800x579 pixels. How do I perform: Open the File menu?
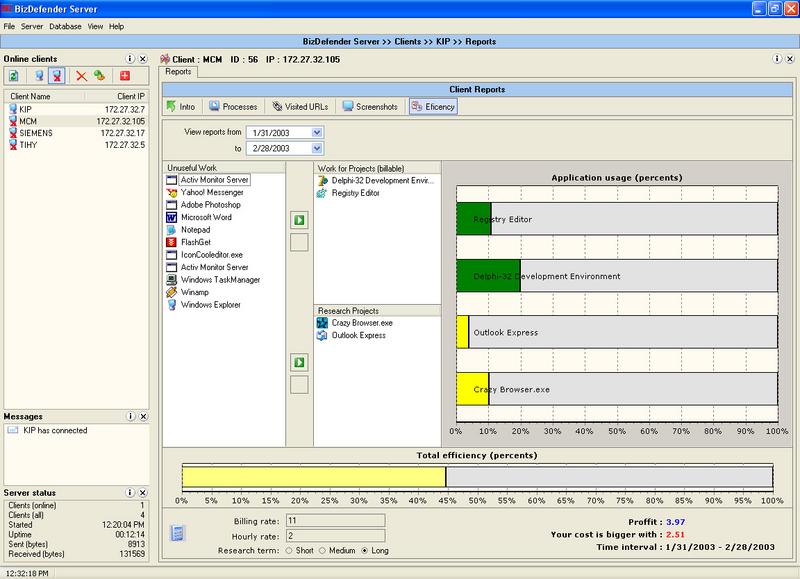pos(9,27)
